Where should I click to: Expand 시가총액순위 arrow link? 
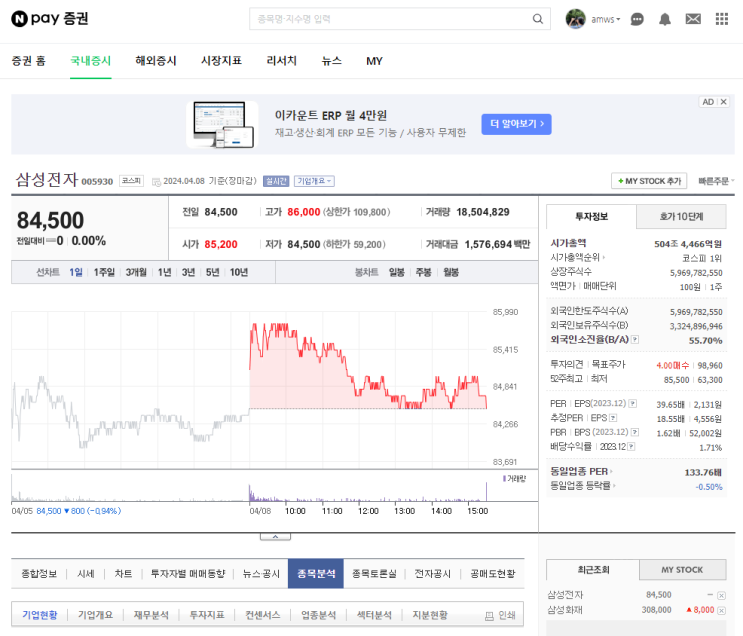(x=577, y=257)
